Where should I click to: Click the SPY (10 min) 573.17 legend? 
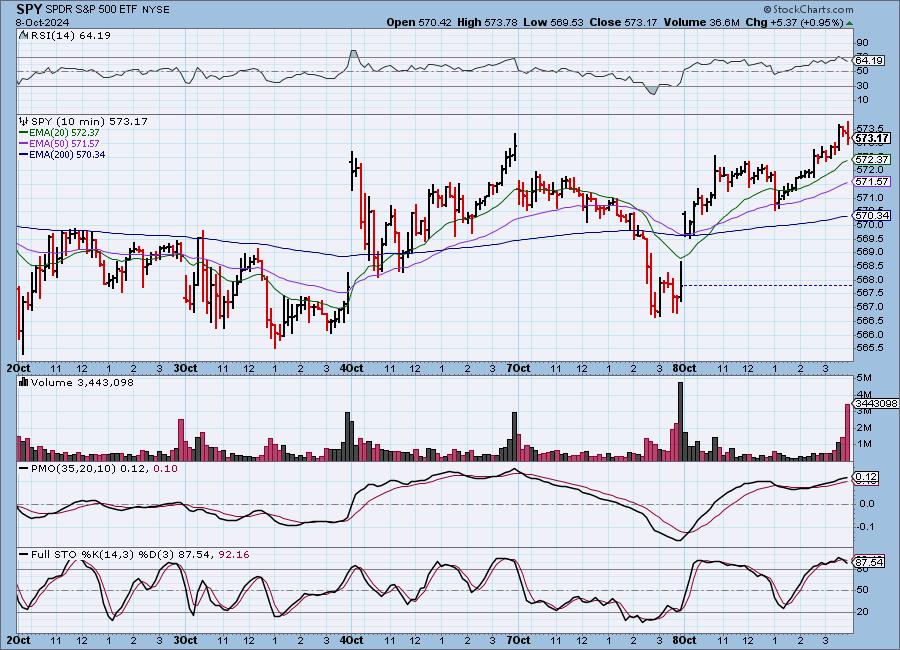point(89,121)
